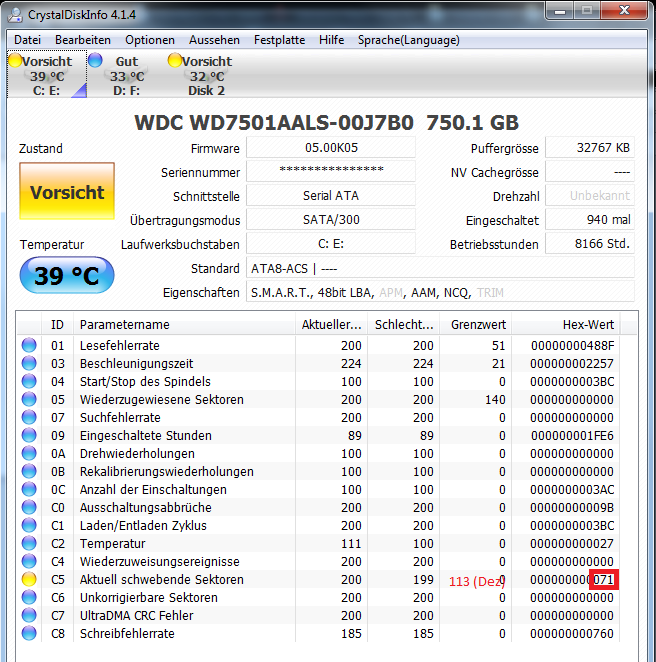Image resolution: width=656 pixels, height=662 pixels.
Task: Click the Standard field ATA8-ACS
Action: click(x=440, y=269)
